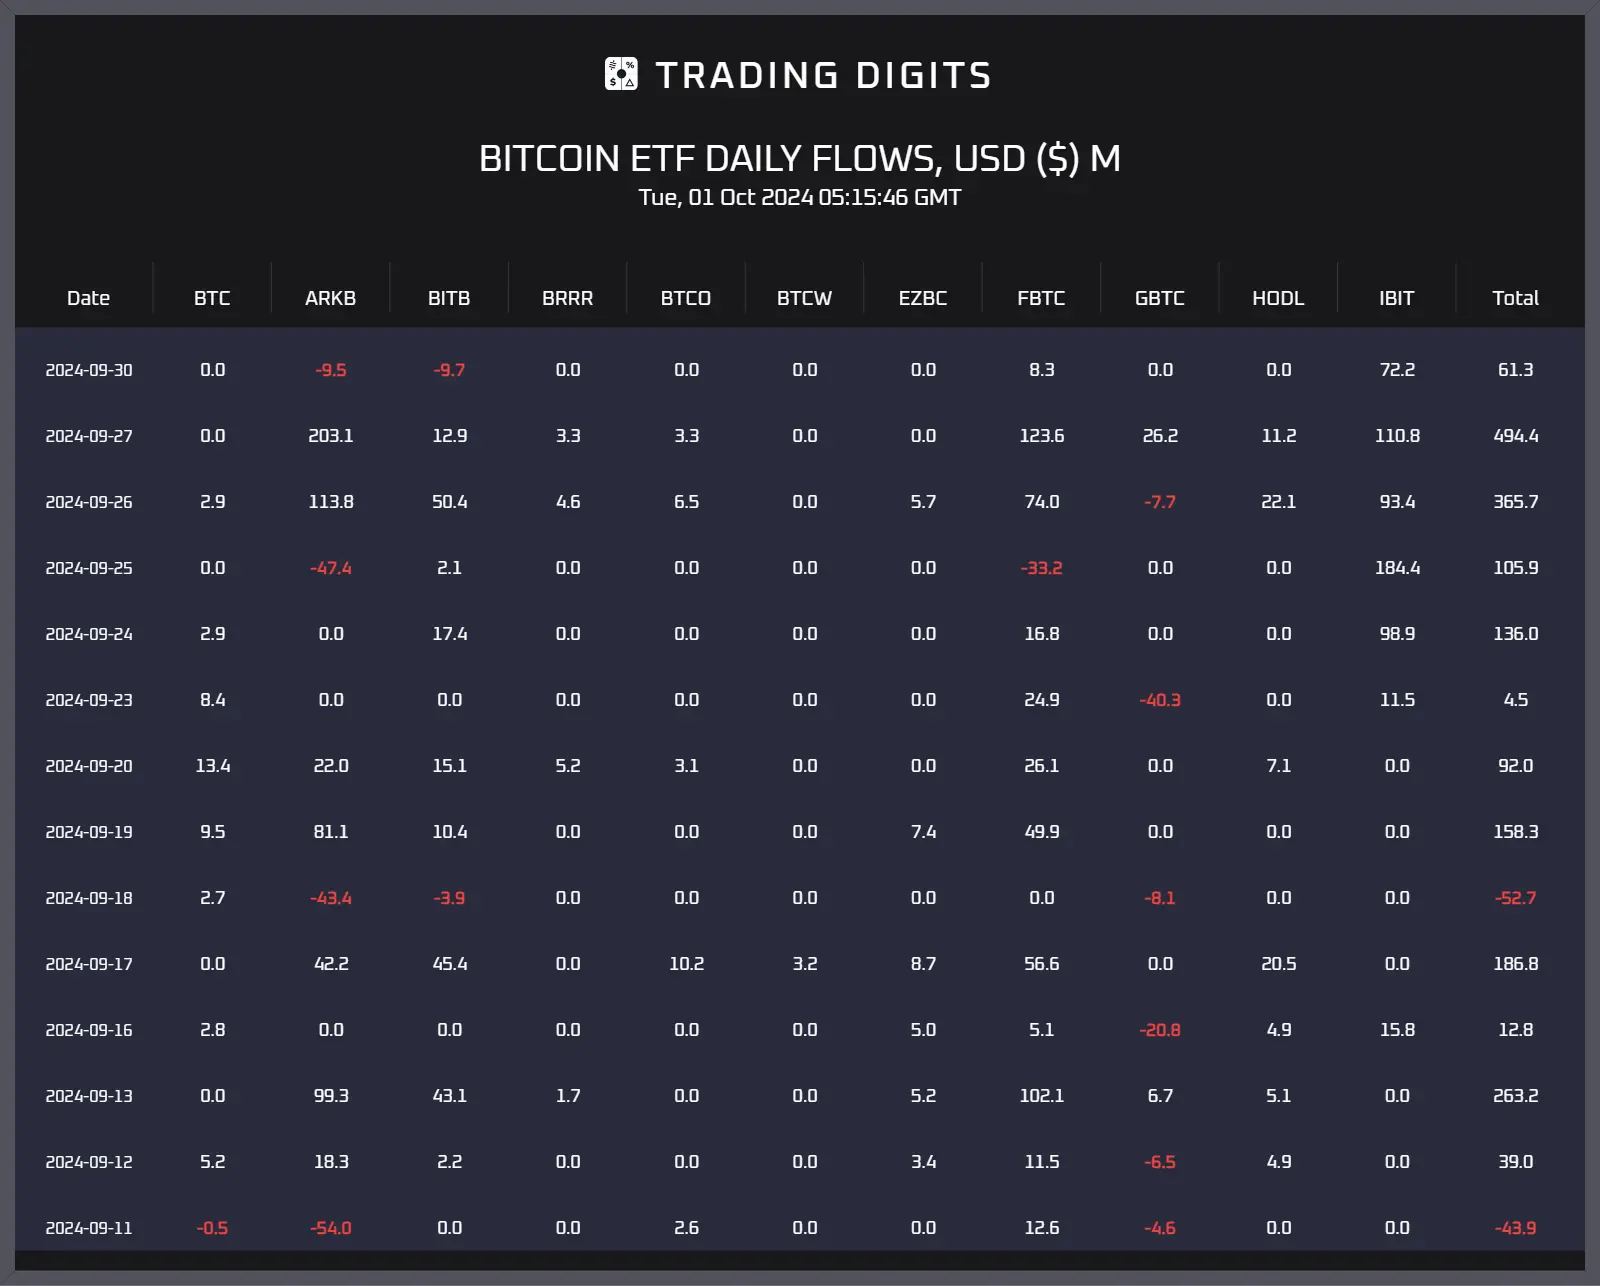Click the 494.4 total for 2024-09-27
The width and height of the screenshot is (1600, 1286).
pos(1516,436)
